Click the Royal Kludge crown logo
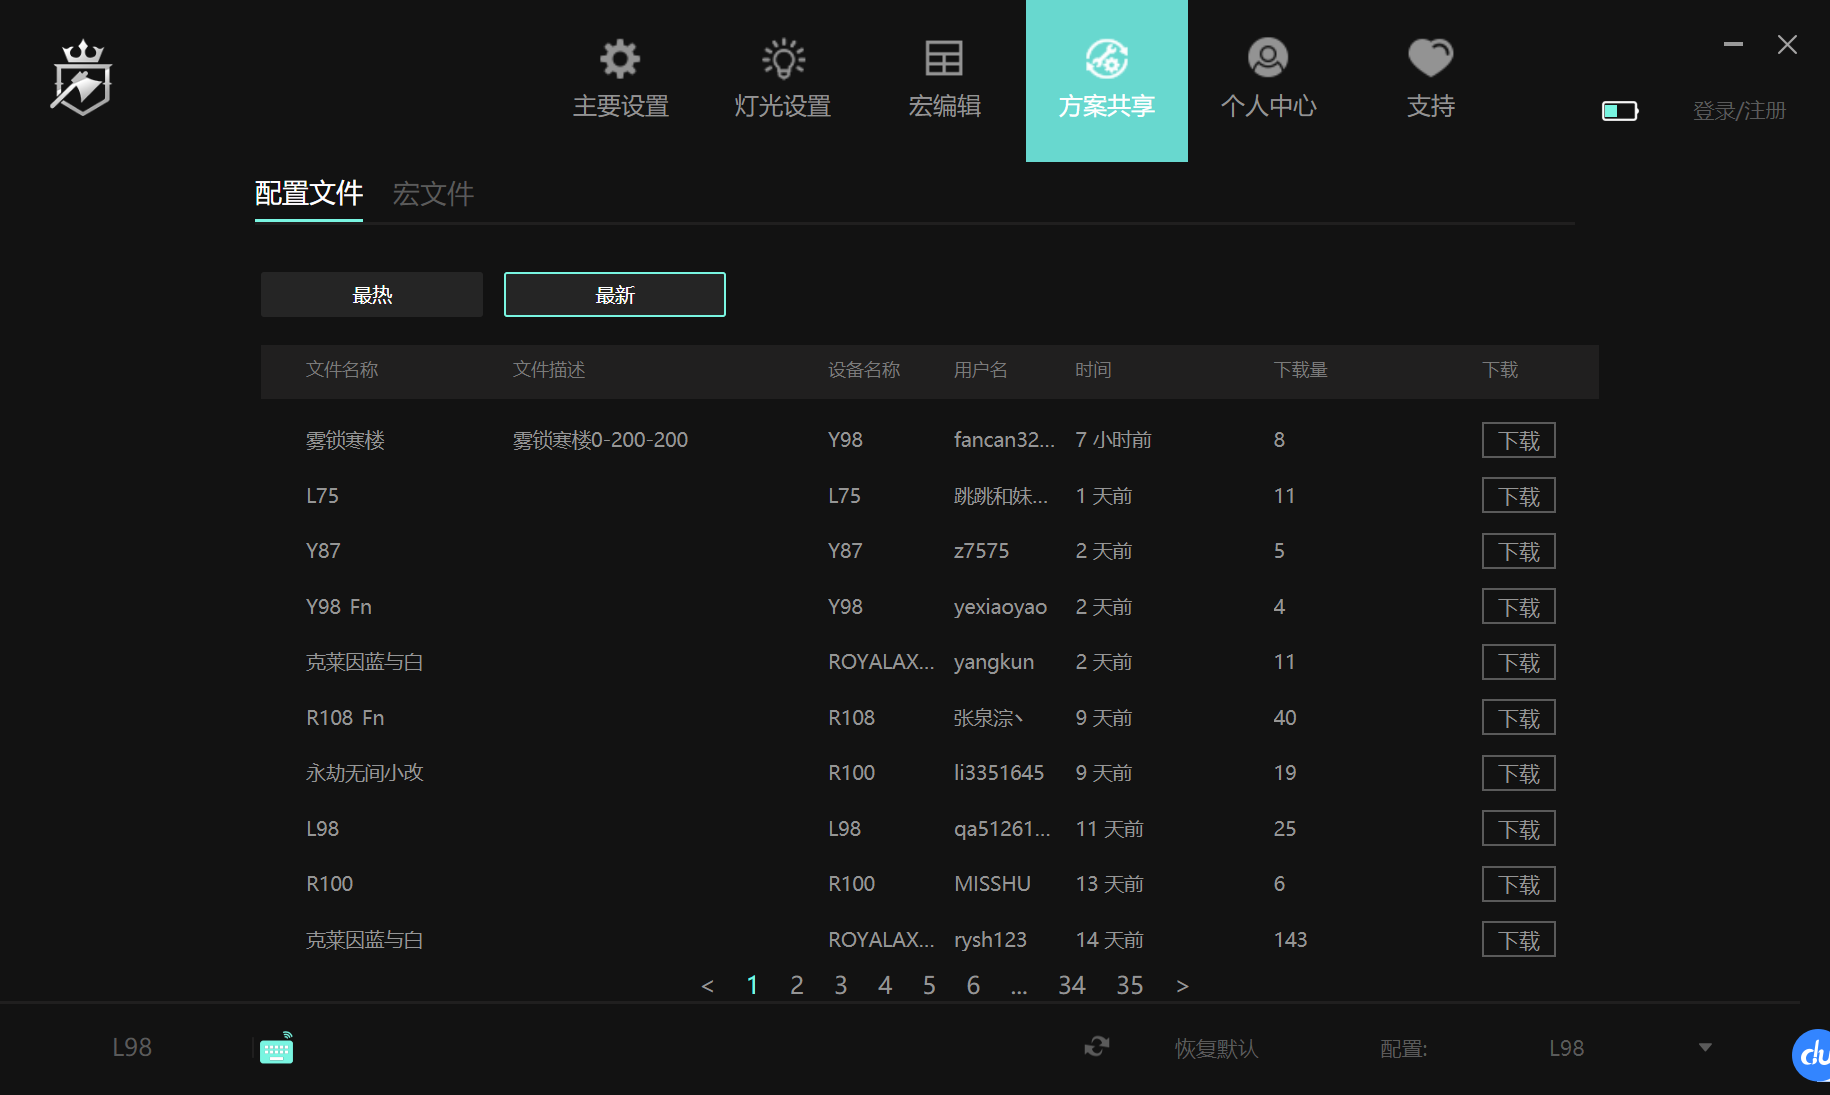This screenshot has width=1830, height=1095. pos(81,78)
